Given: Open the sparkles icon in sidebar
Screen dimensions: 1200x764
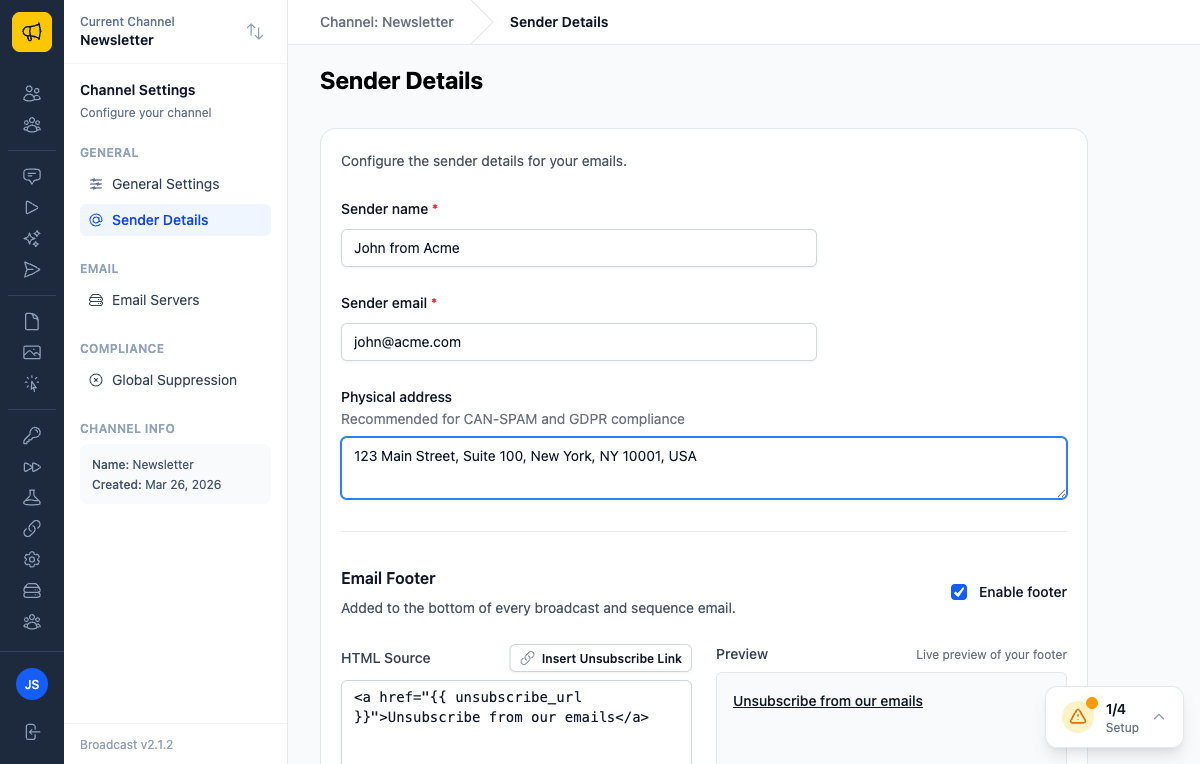Looking at the screenshot, I should tap(32, 239).
